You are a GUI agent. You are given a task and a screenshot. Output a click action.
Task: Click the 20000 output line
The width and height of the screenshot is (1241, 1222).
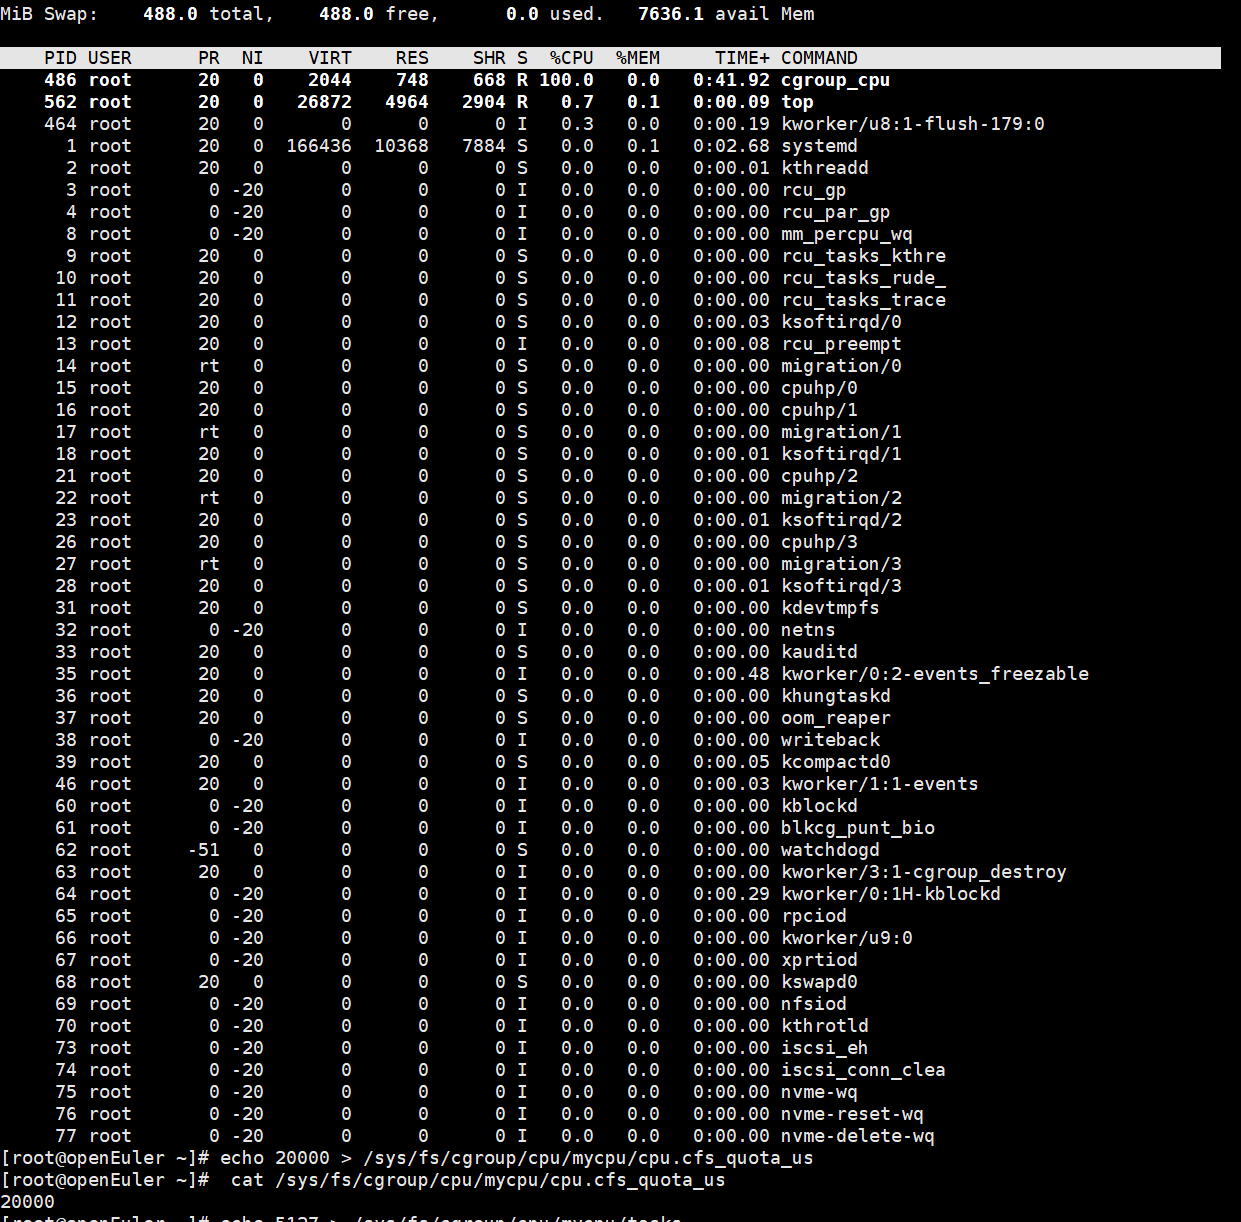click(28, 1202)
